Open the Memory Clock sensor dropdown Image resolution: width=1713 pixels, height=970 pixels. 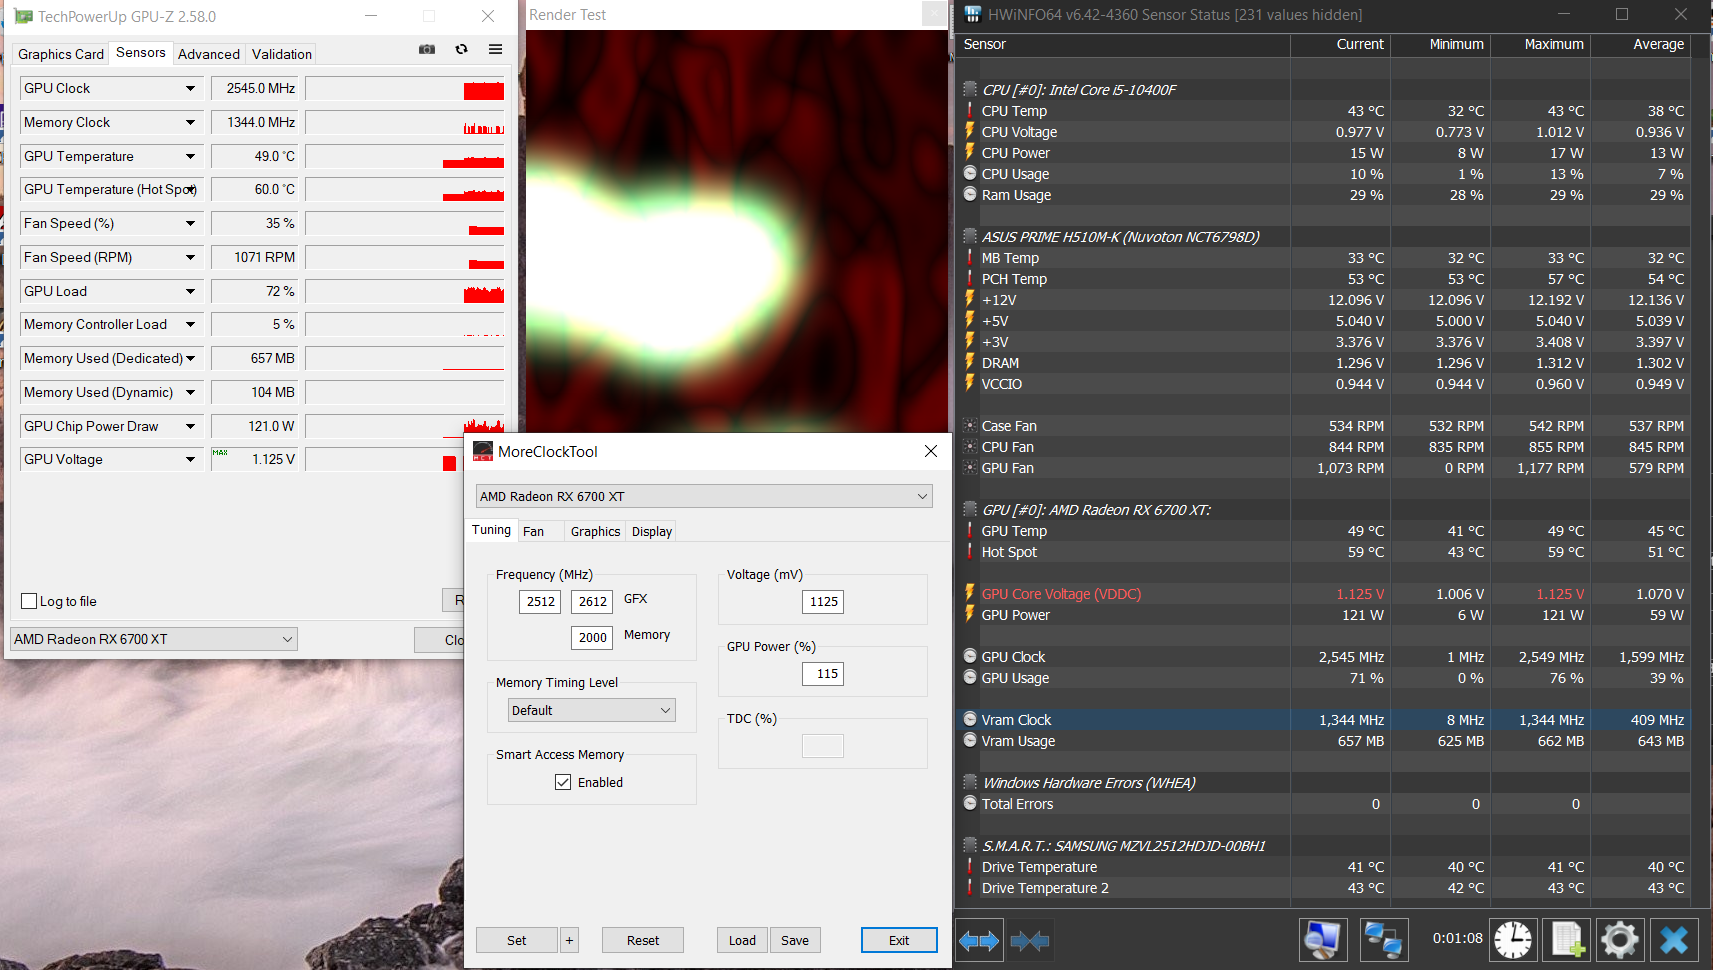point(190,122)
